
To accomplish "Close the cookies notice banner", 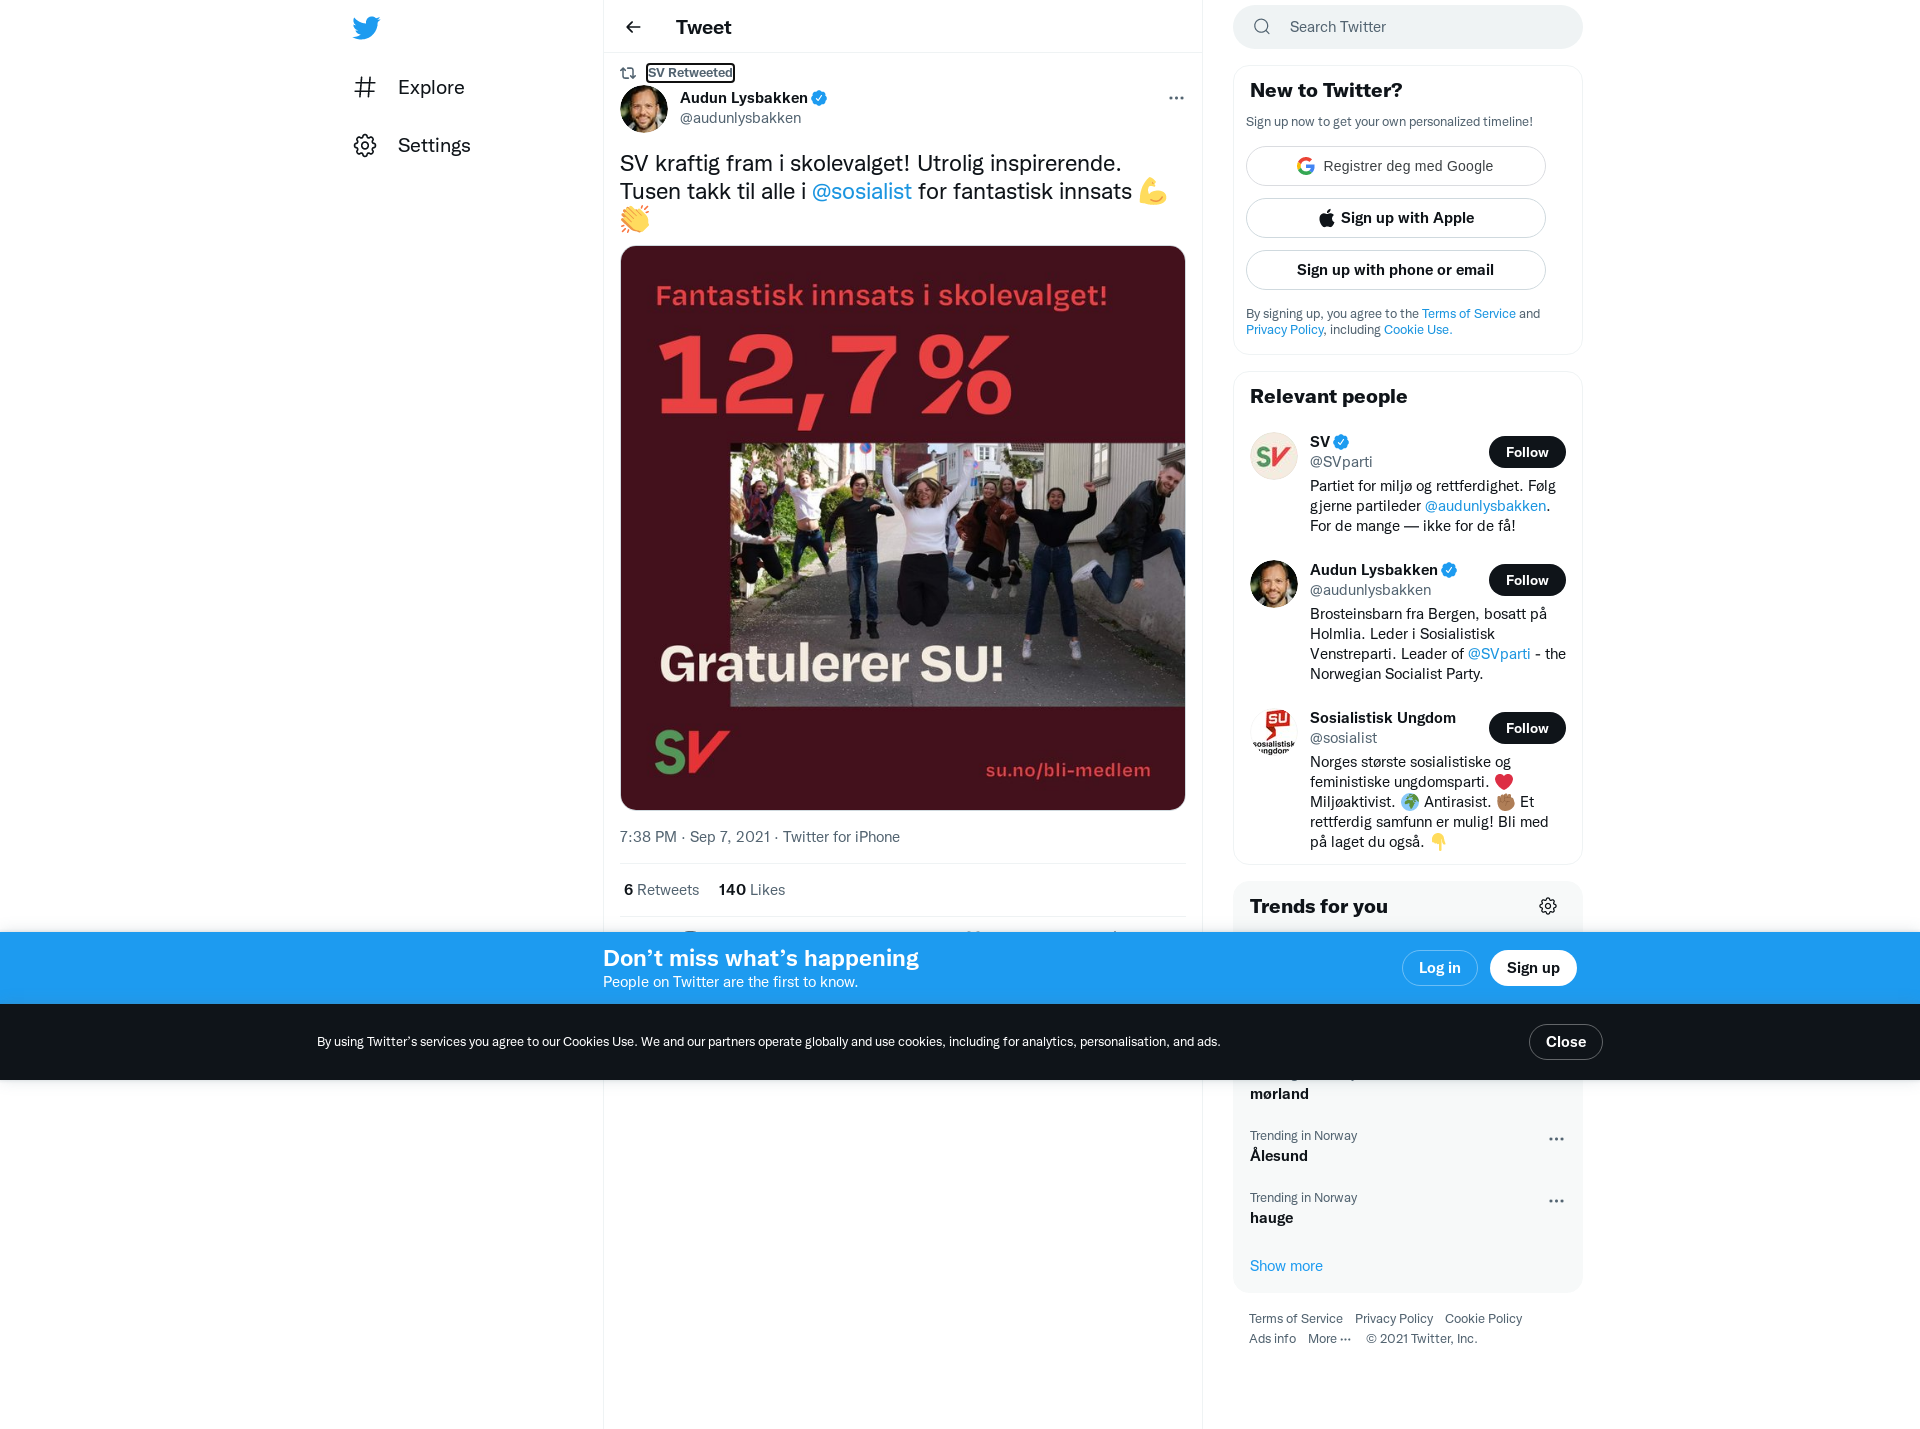I will coord(1565,1042).
